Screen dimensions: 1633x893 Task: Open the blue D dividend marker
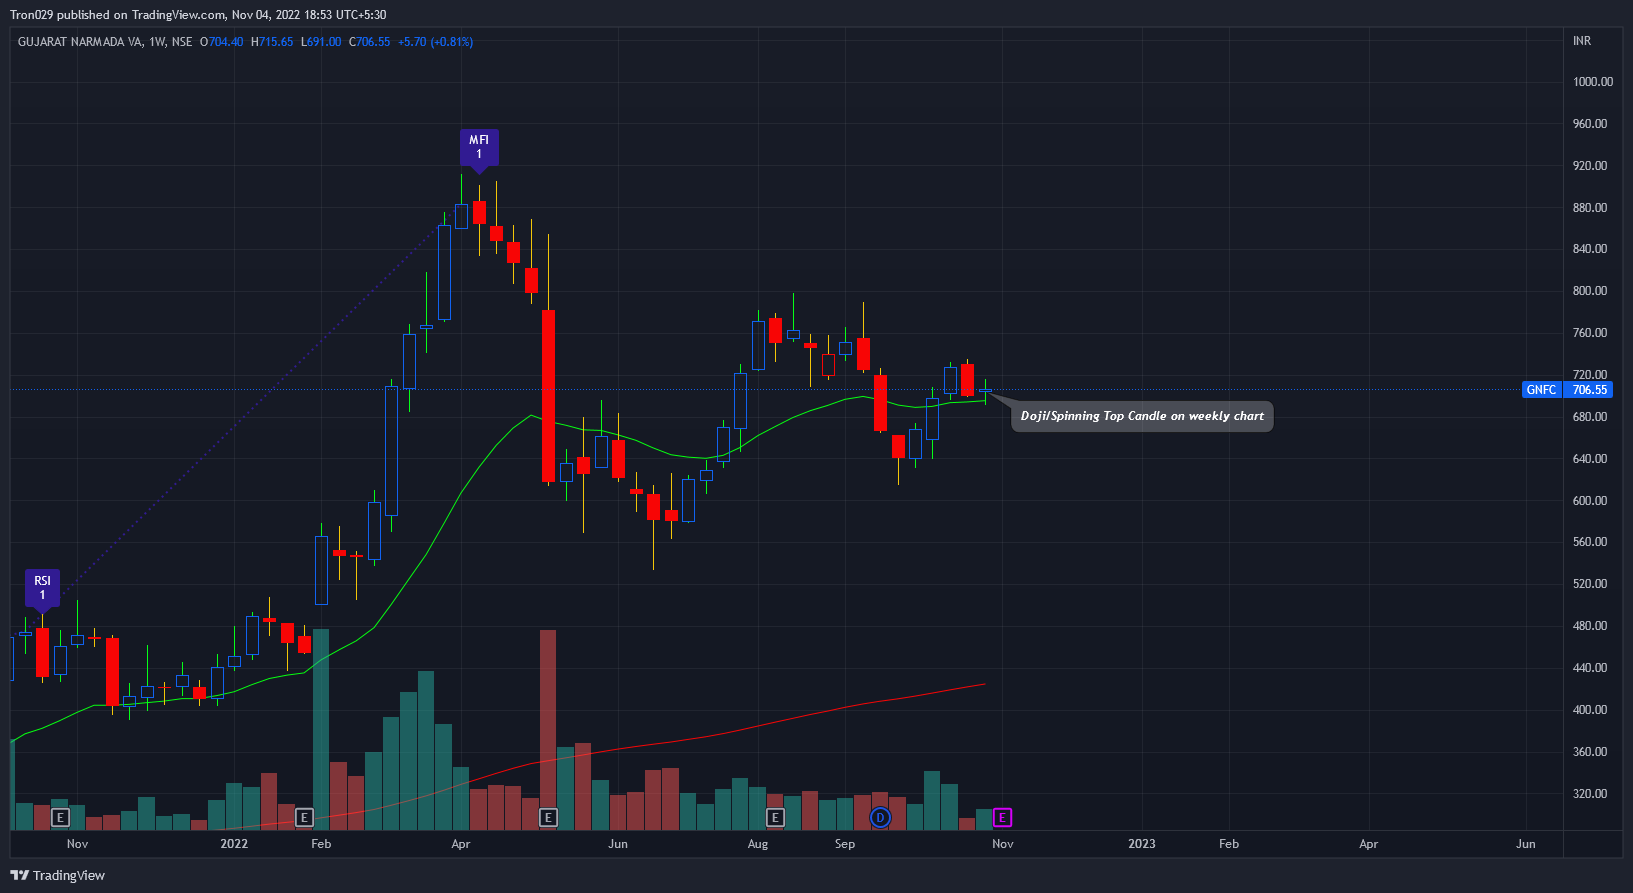click(x=880, y=818)
